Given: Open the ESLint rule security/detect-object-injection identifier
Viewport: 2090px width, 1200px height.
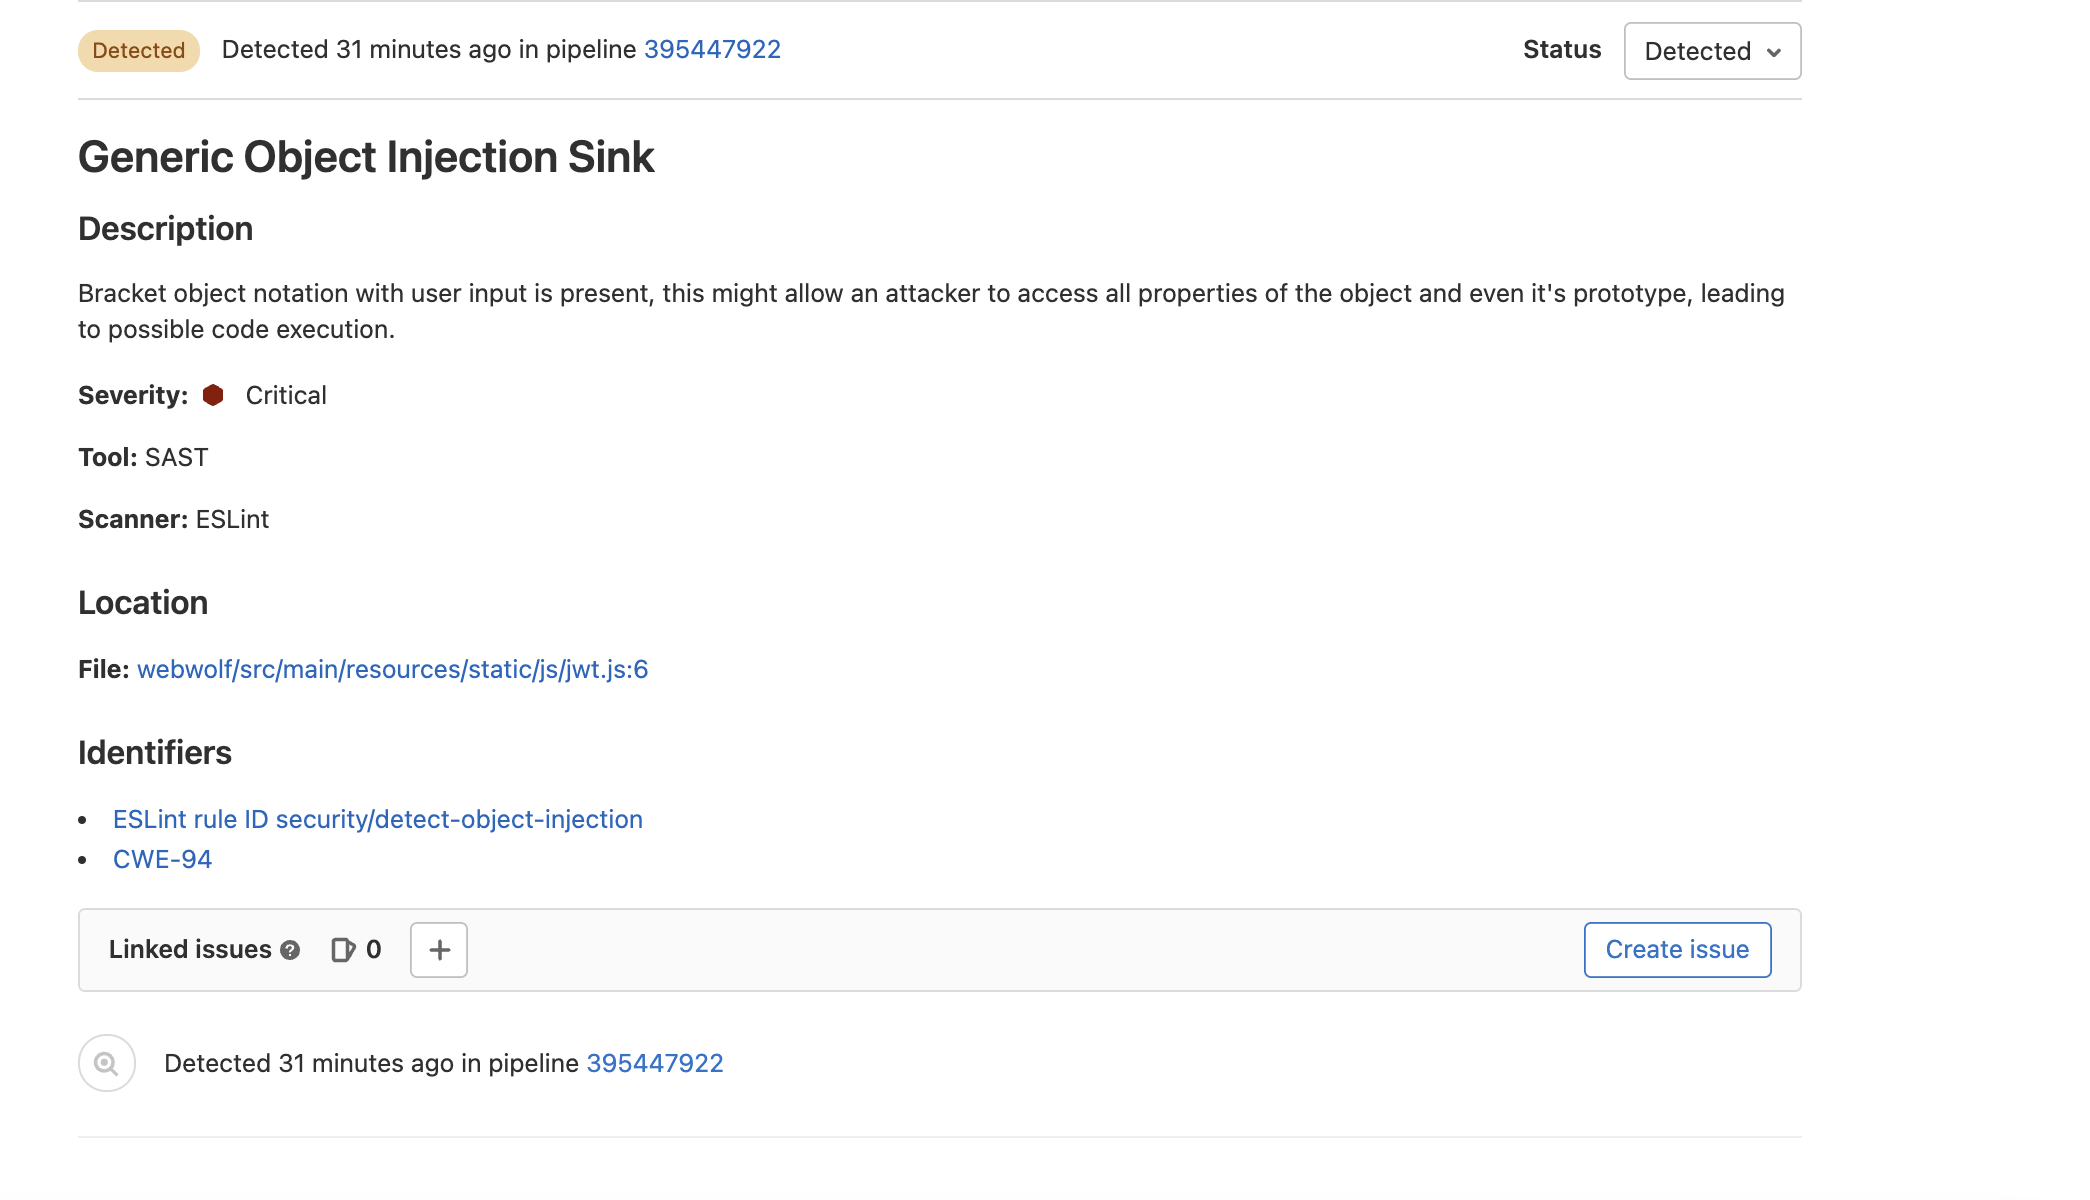Looking at the screenshot, I should coord(377,818).
